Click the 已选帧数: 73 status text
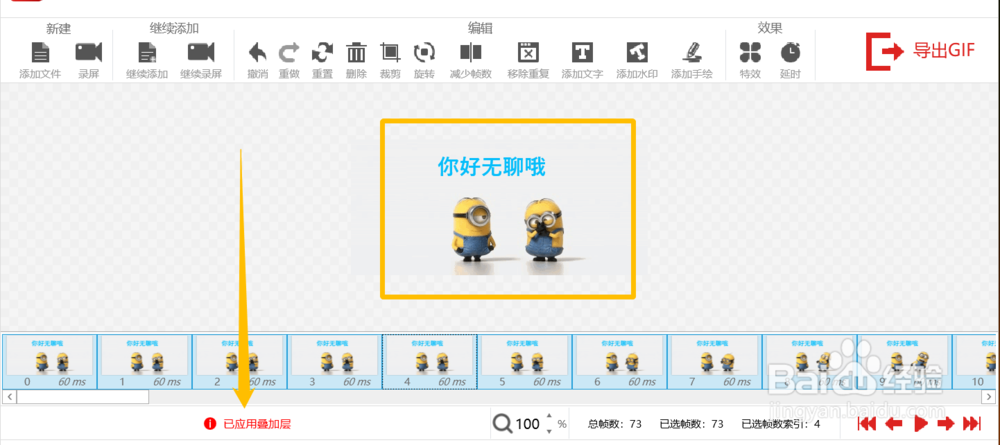 click(x=692, y=424)
